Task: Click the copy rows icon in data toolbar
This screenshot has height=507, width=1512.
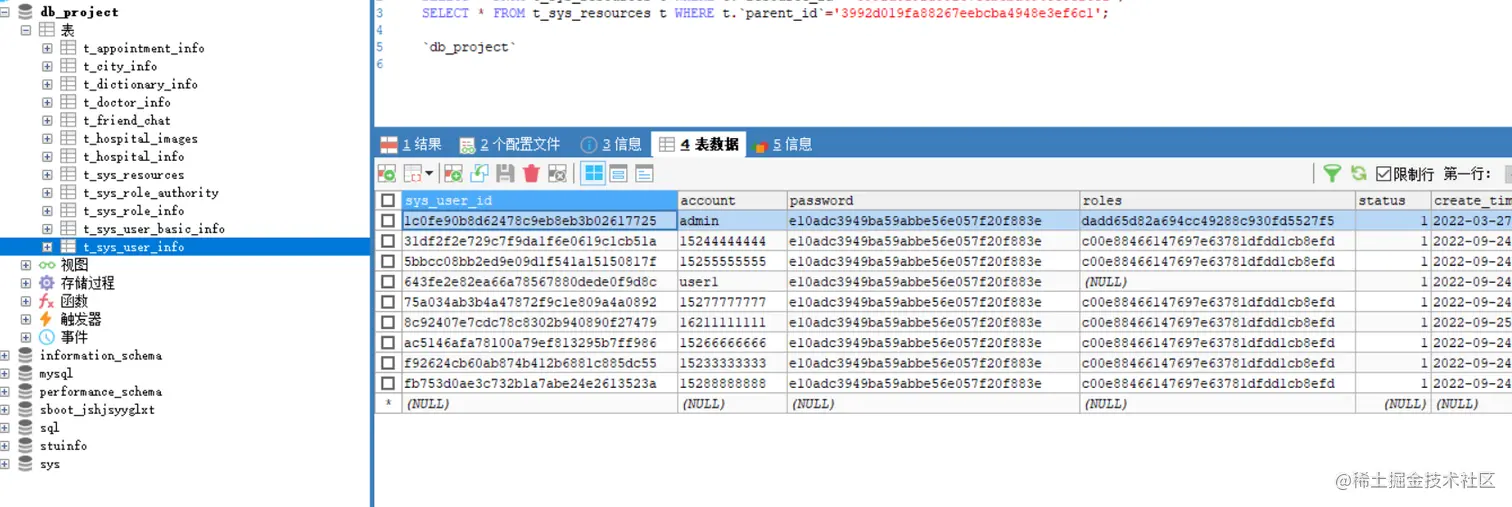Action: (414, 173)
